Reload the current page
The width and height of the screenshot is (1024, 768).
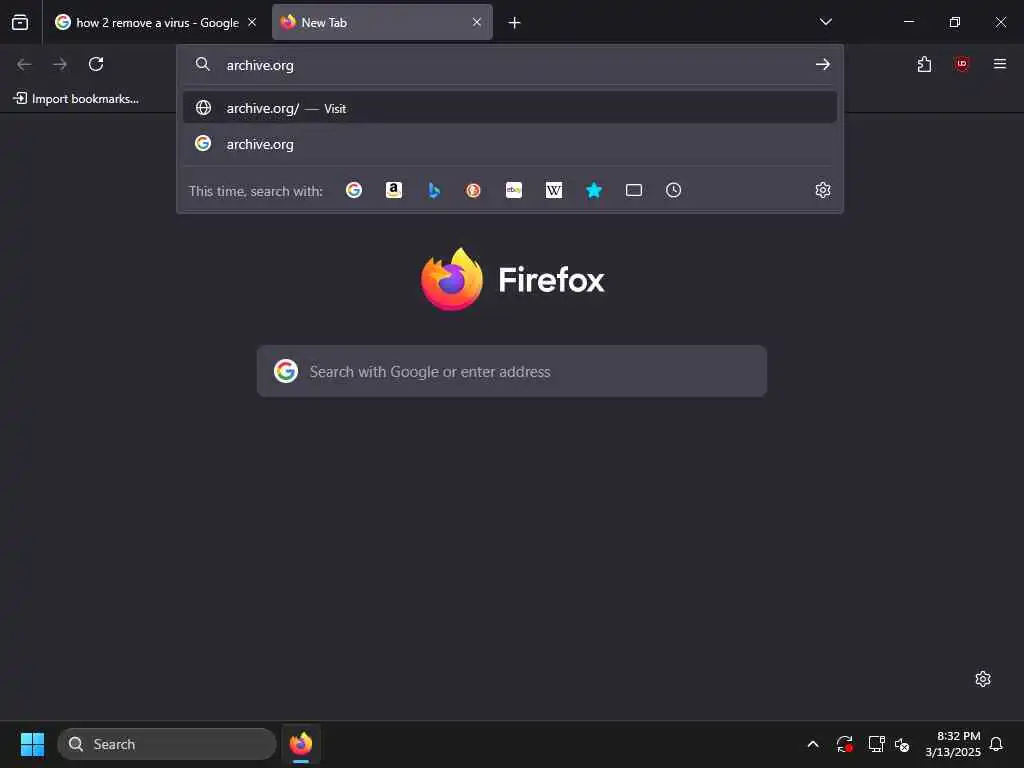coord(96,64)
